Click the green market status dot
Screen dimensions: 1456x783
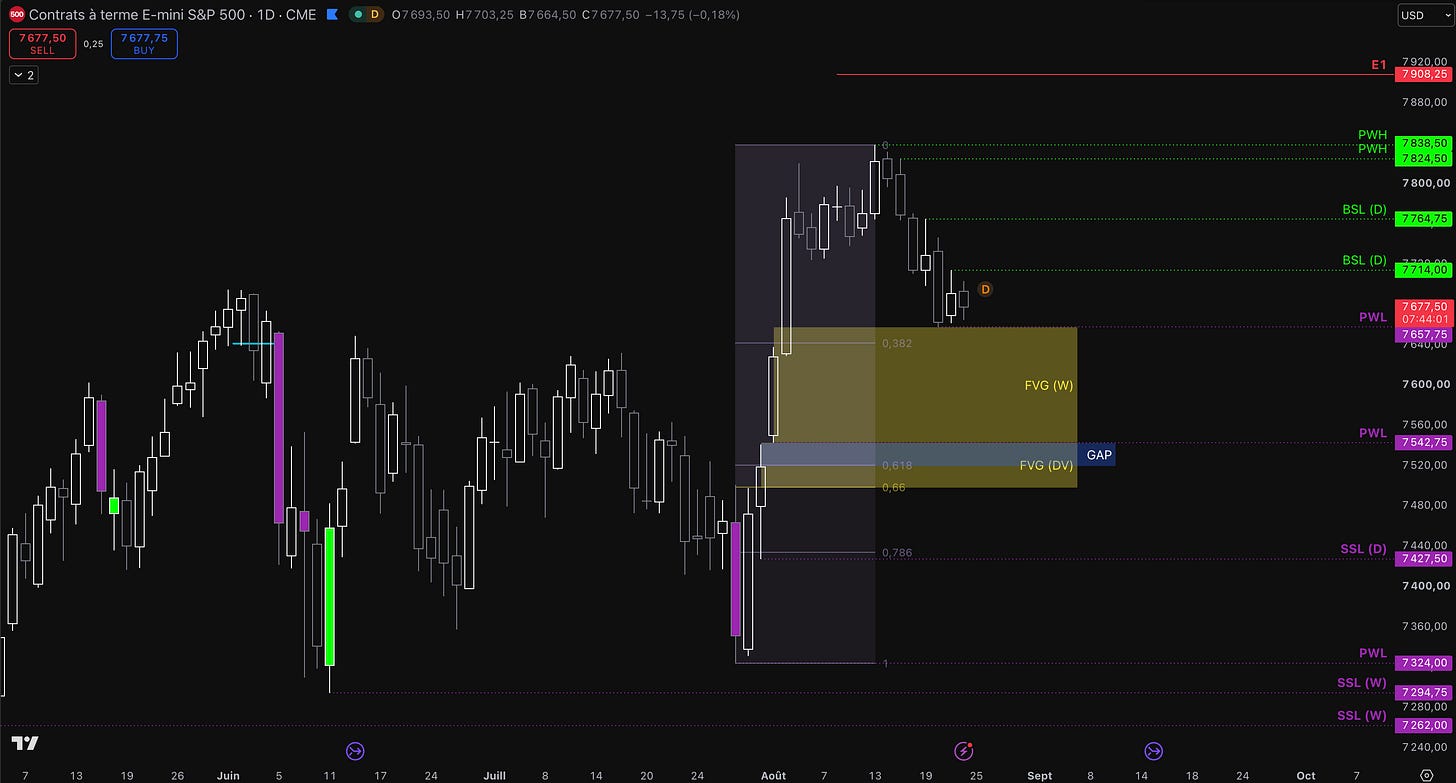358,15
